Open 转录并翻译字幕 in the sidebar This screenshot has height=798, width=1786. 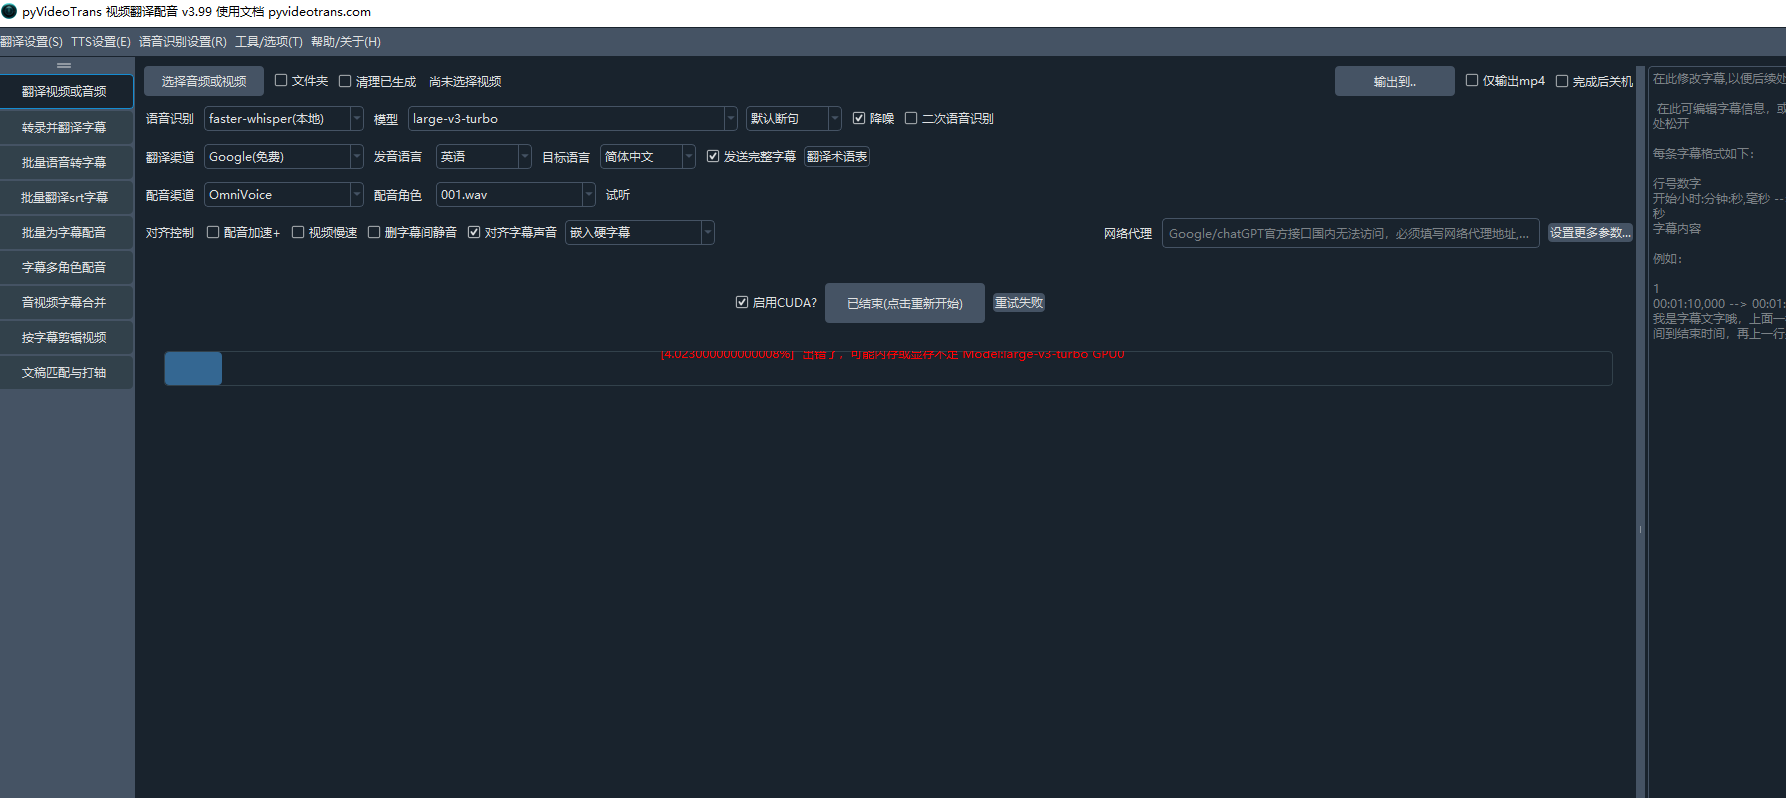point(64,128)
